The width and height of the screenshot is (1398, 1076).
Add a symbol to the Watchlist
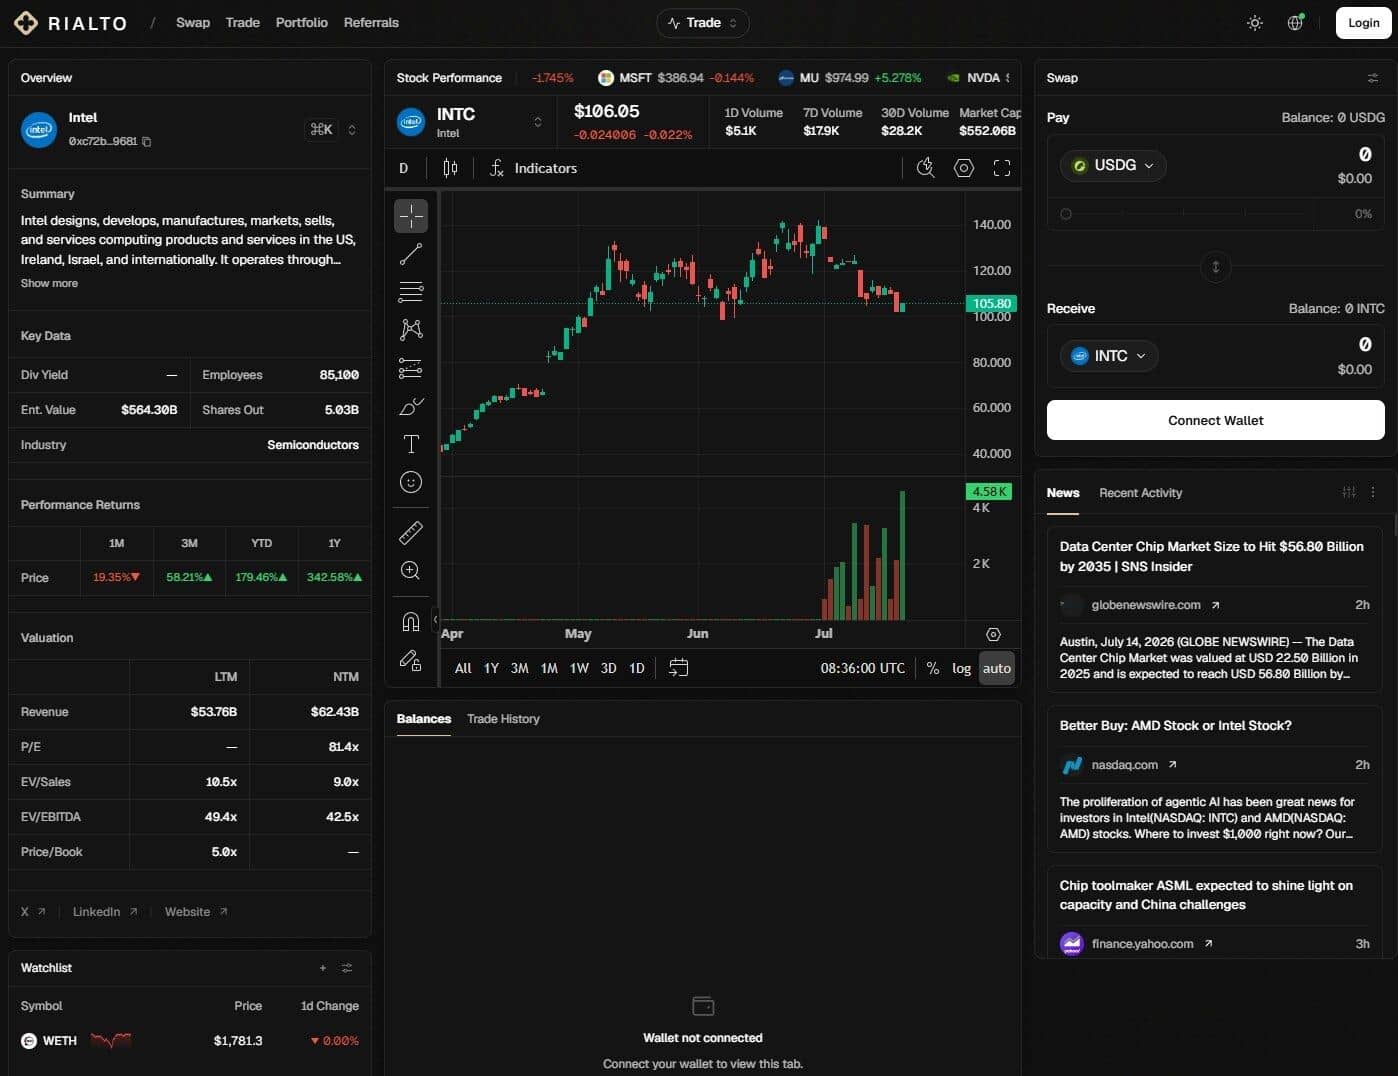click(323, 968)
